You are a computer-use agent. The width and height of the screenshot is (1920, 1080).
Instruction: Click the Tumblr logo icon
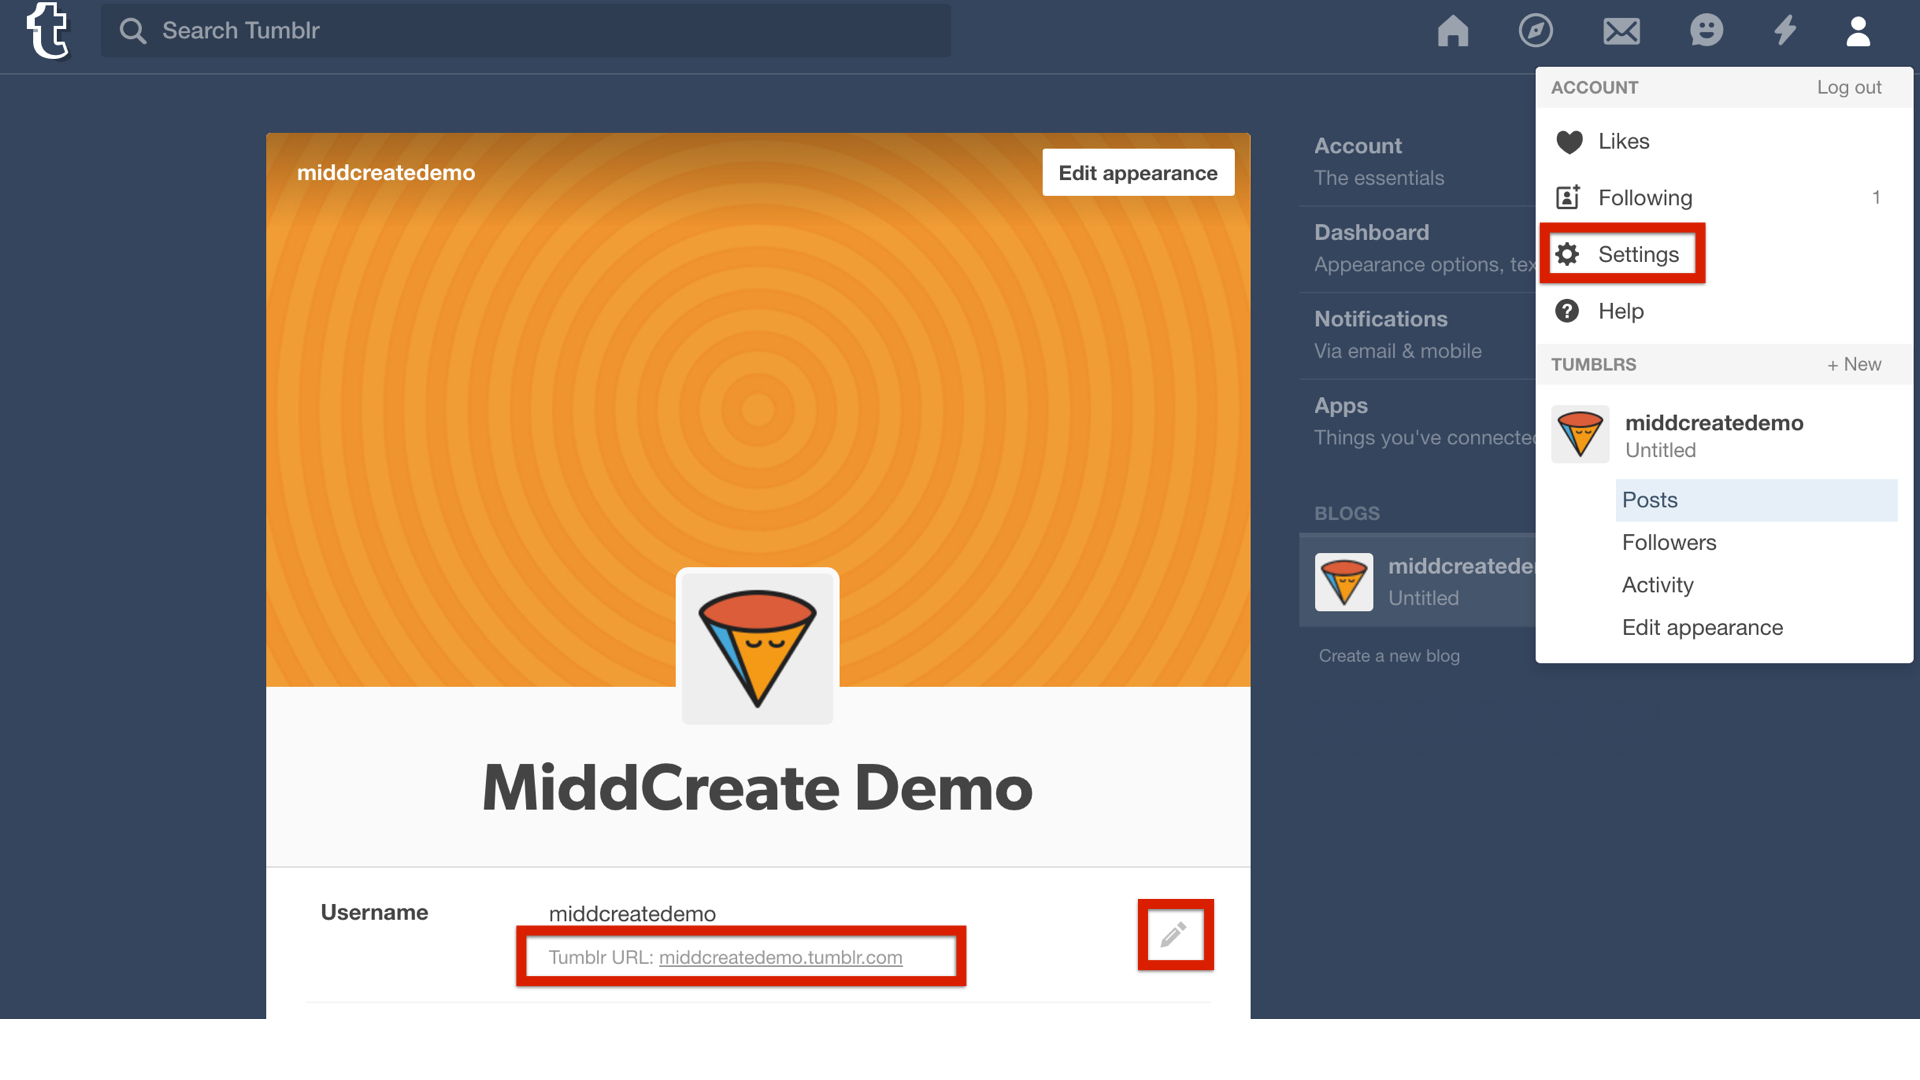coord(47,31)
